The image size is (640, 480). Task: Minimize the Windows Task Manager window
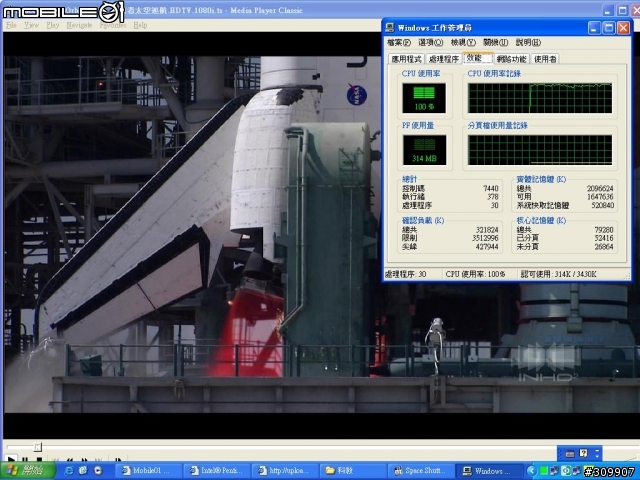point(594,28)
